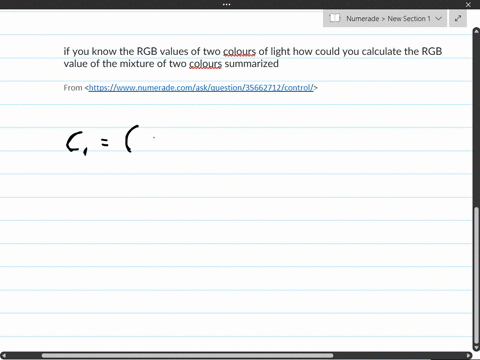This screenshot has height=360, width=480.
Task: Close the window with the X button
Action: (468, 5)
